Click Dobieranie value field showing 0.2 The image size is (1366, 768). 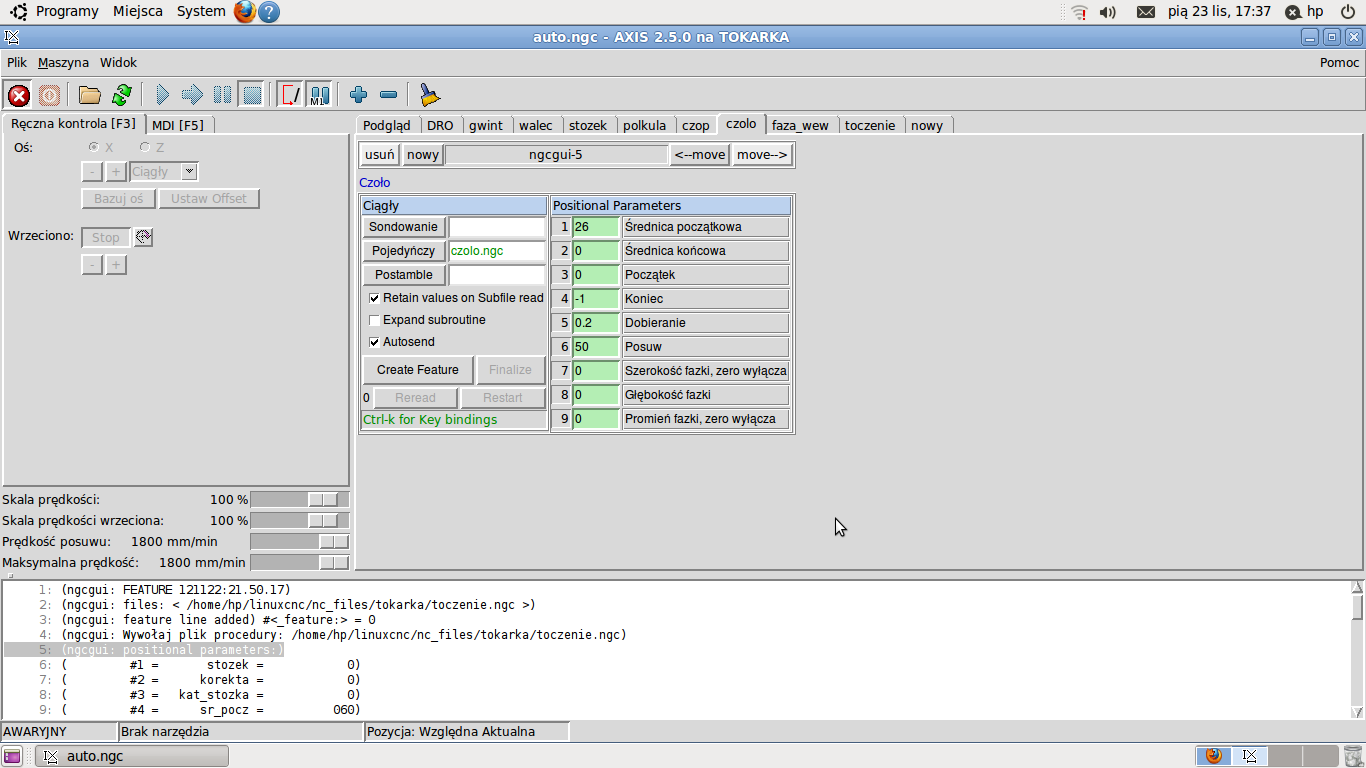pos(596,323)
